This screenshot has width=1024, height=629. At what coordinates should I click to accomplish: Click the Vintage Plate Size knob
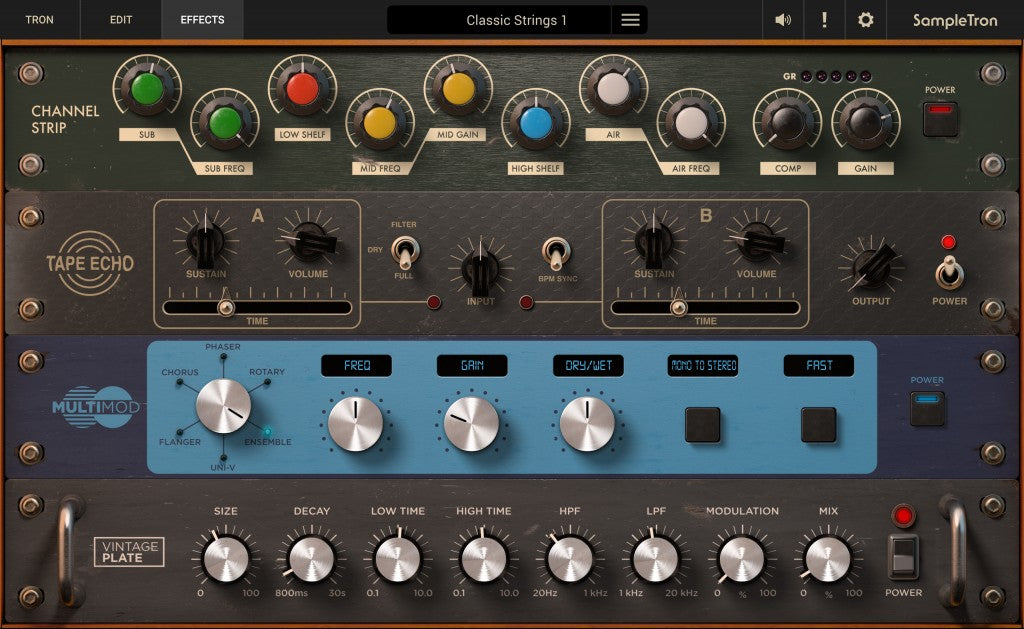click(225, 558)
